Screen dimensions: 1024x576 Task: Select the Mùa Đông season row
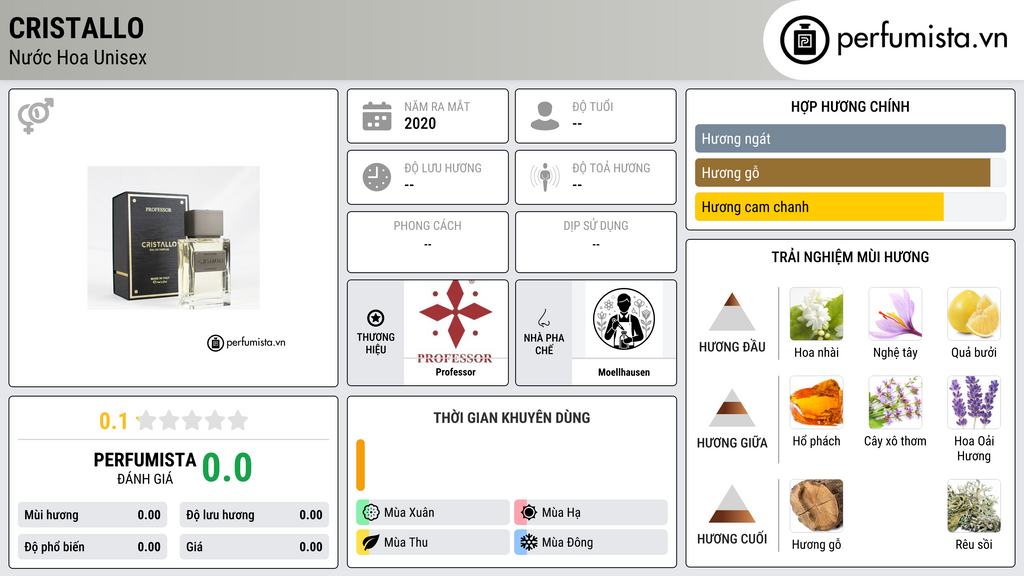pyautogui.click(x=591, y=542)
